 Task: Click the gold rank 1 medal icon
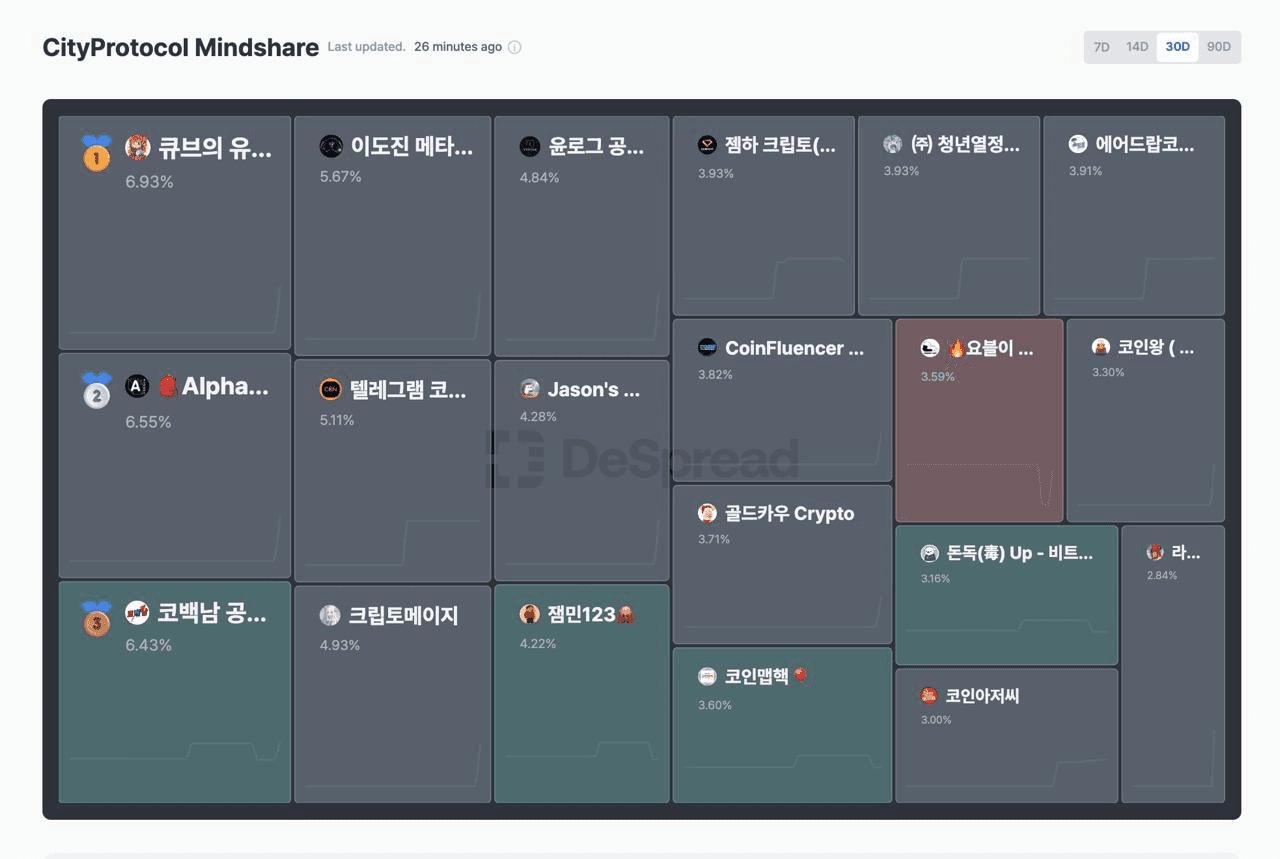(x=96, y=153)
